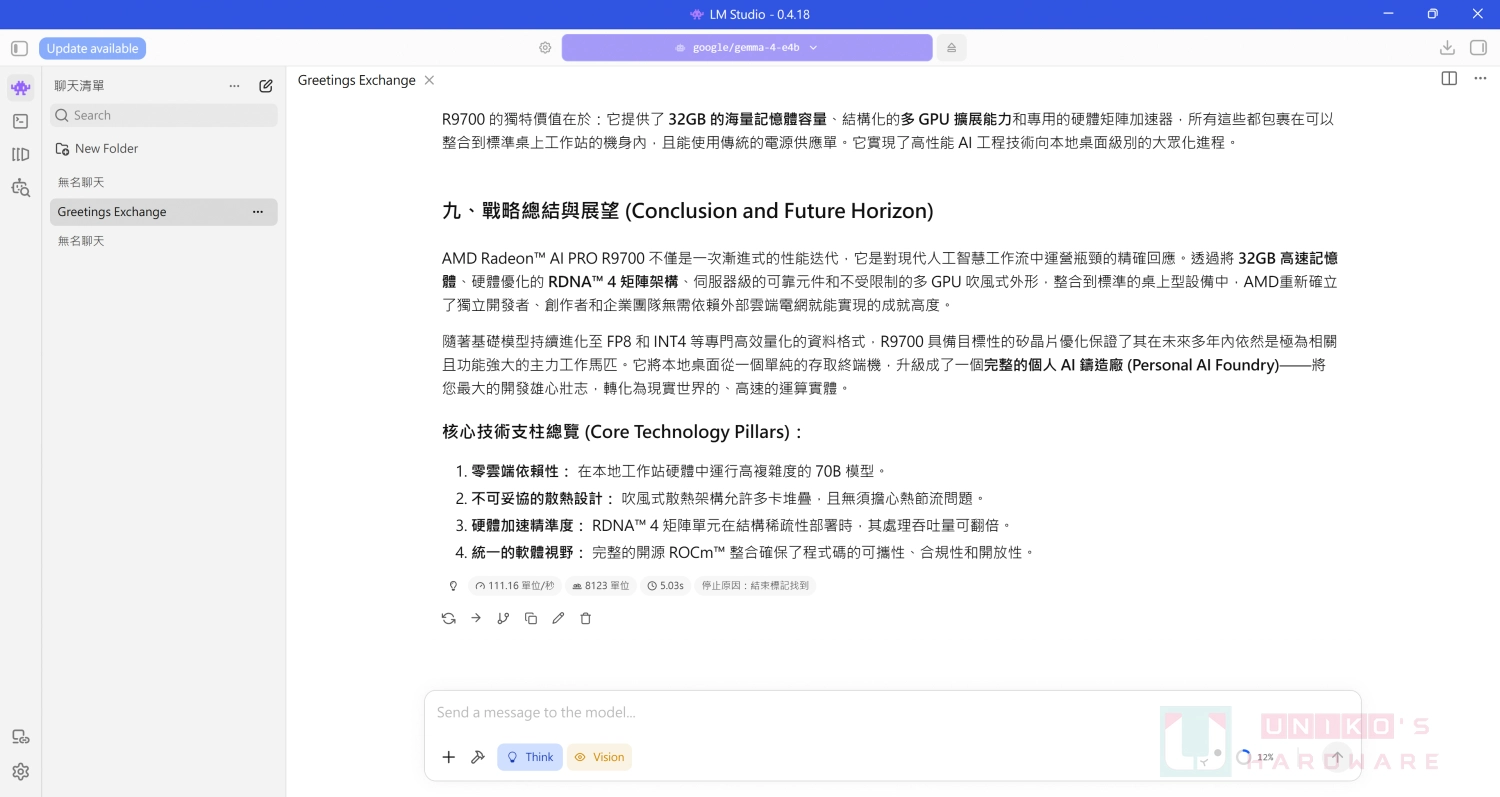Click the 12% context usage indicator
This screenshot has height=797, width=1500.
tap(1255, 757)
